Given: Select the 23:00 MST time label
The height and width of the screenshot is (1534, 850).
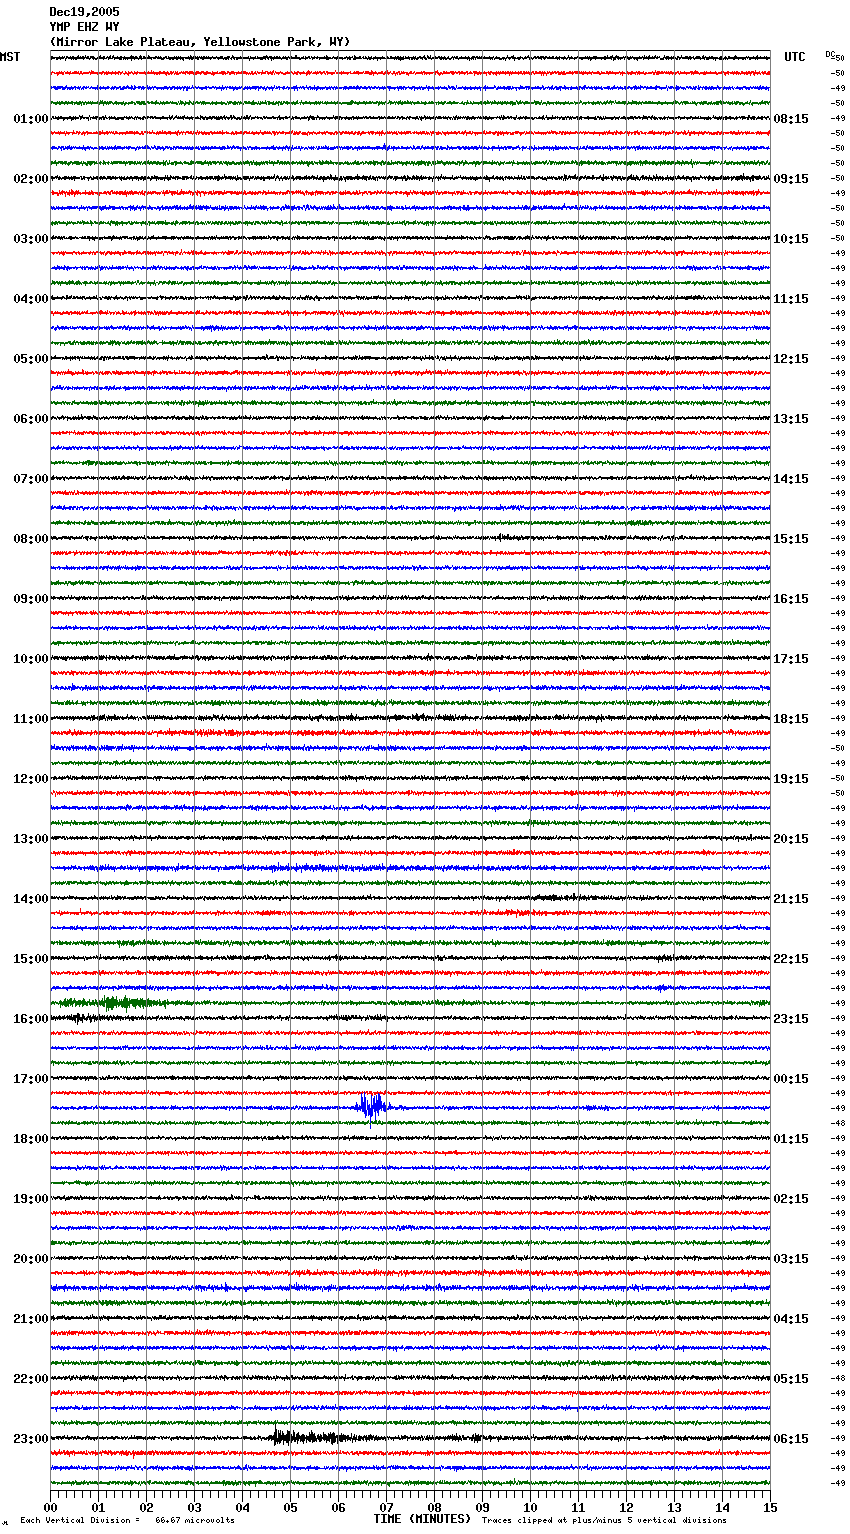Looking at the screenshot, I should [31, 1439].
